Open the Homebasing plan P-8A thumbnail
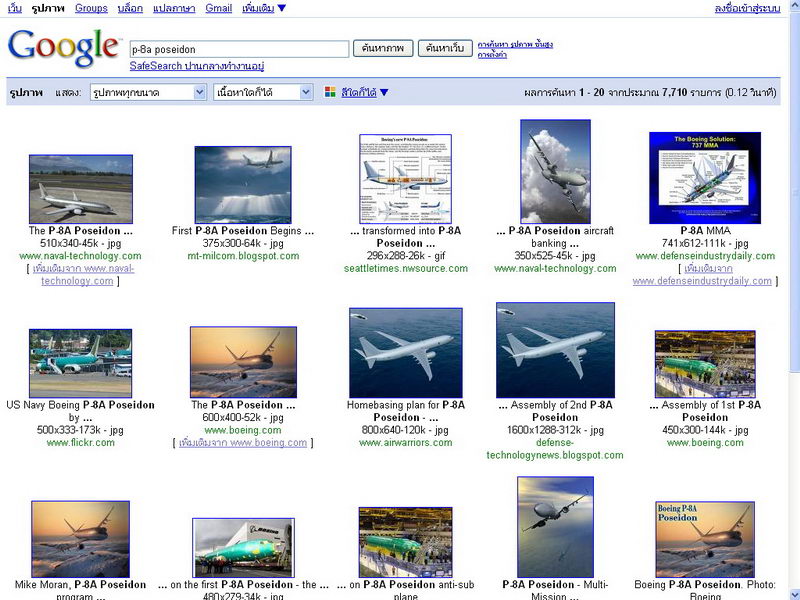The width and height of the screenshot is (800, 600). click(x=406, y=353)
